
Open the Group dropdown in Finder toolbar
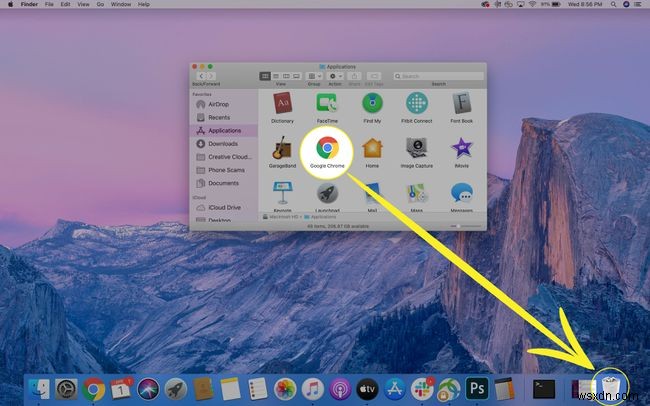click(314, 76)
